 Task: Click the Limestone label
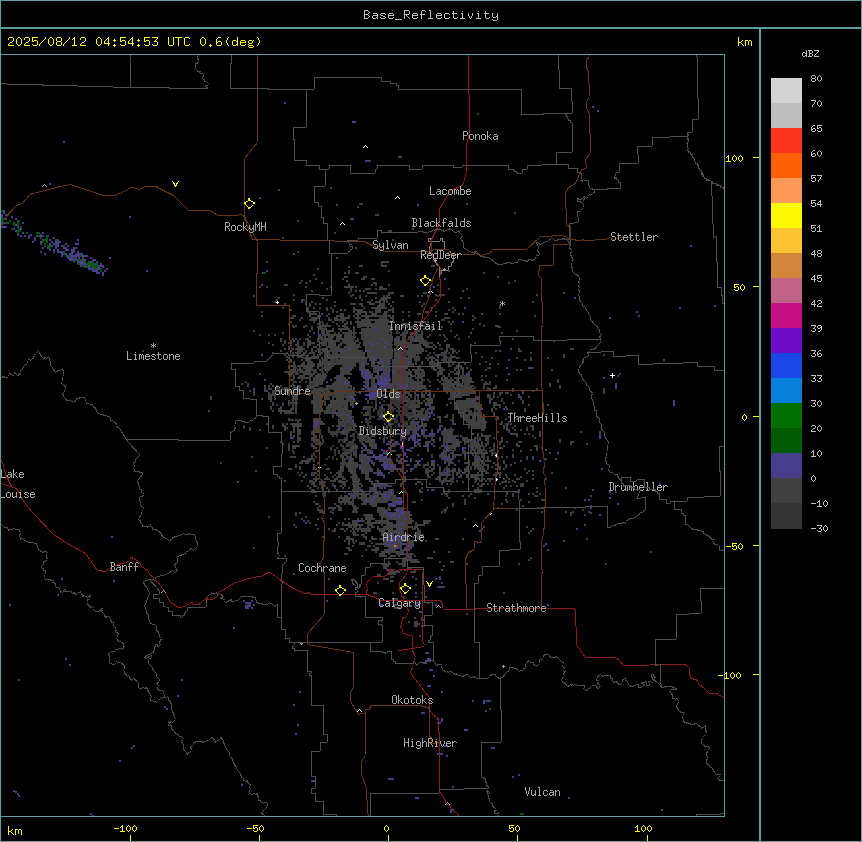tap(153, 356)
